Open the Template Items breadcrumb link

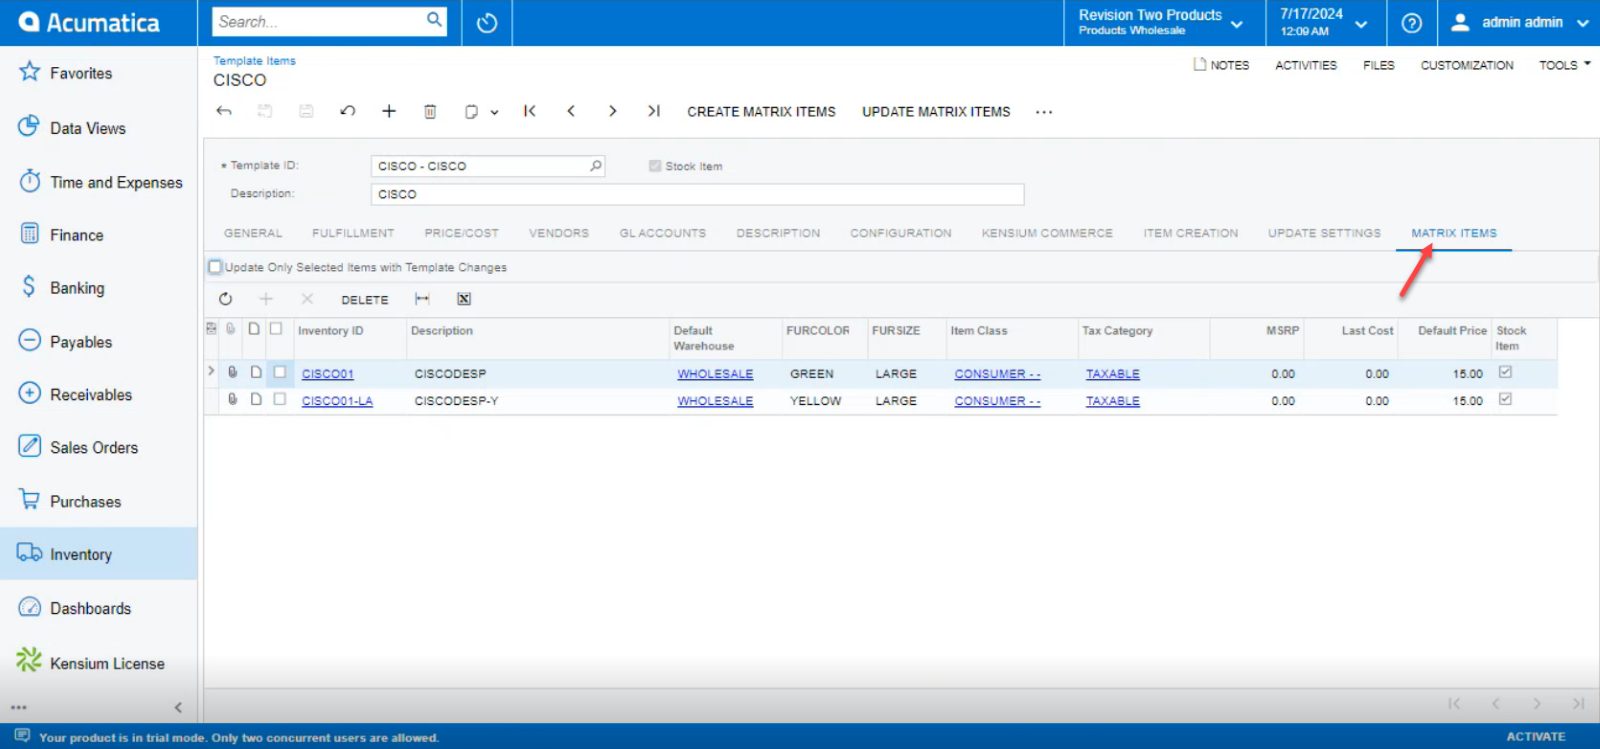point(254,61)
